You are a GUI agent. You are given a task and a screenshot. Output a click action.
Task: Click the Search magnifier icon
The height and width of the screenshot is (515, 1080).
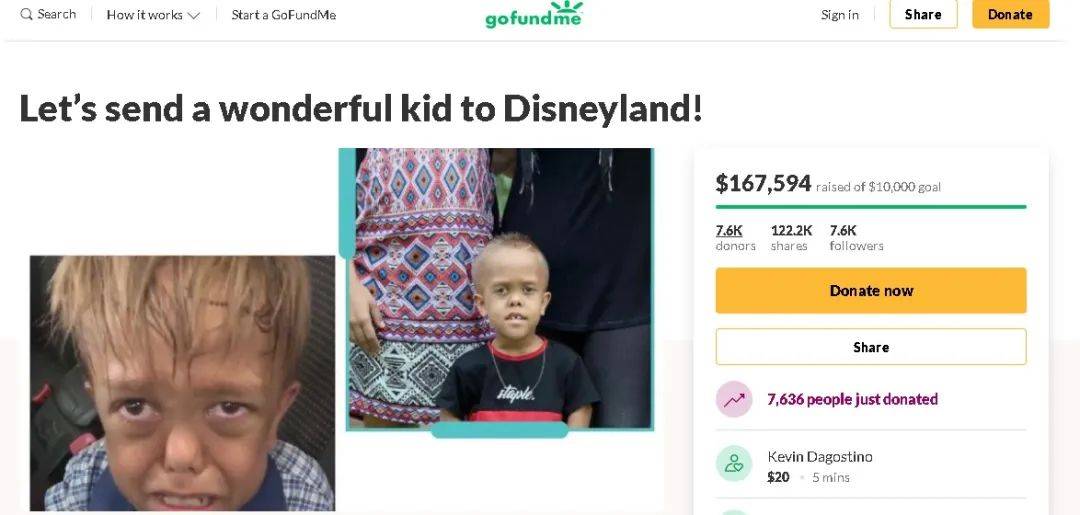26,14
